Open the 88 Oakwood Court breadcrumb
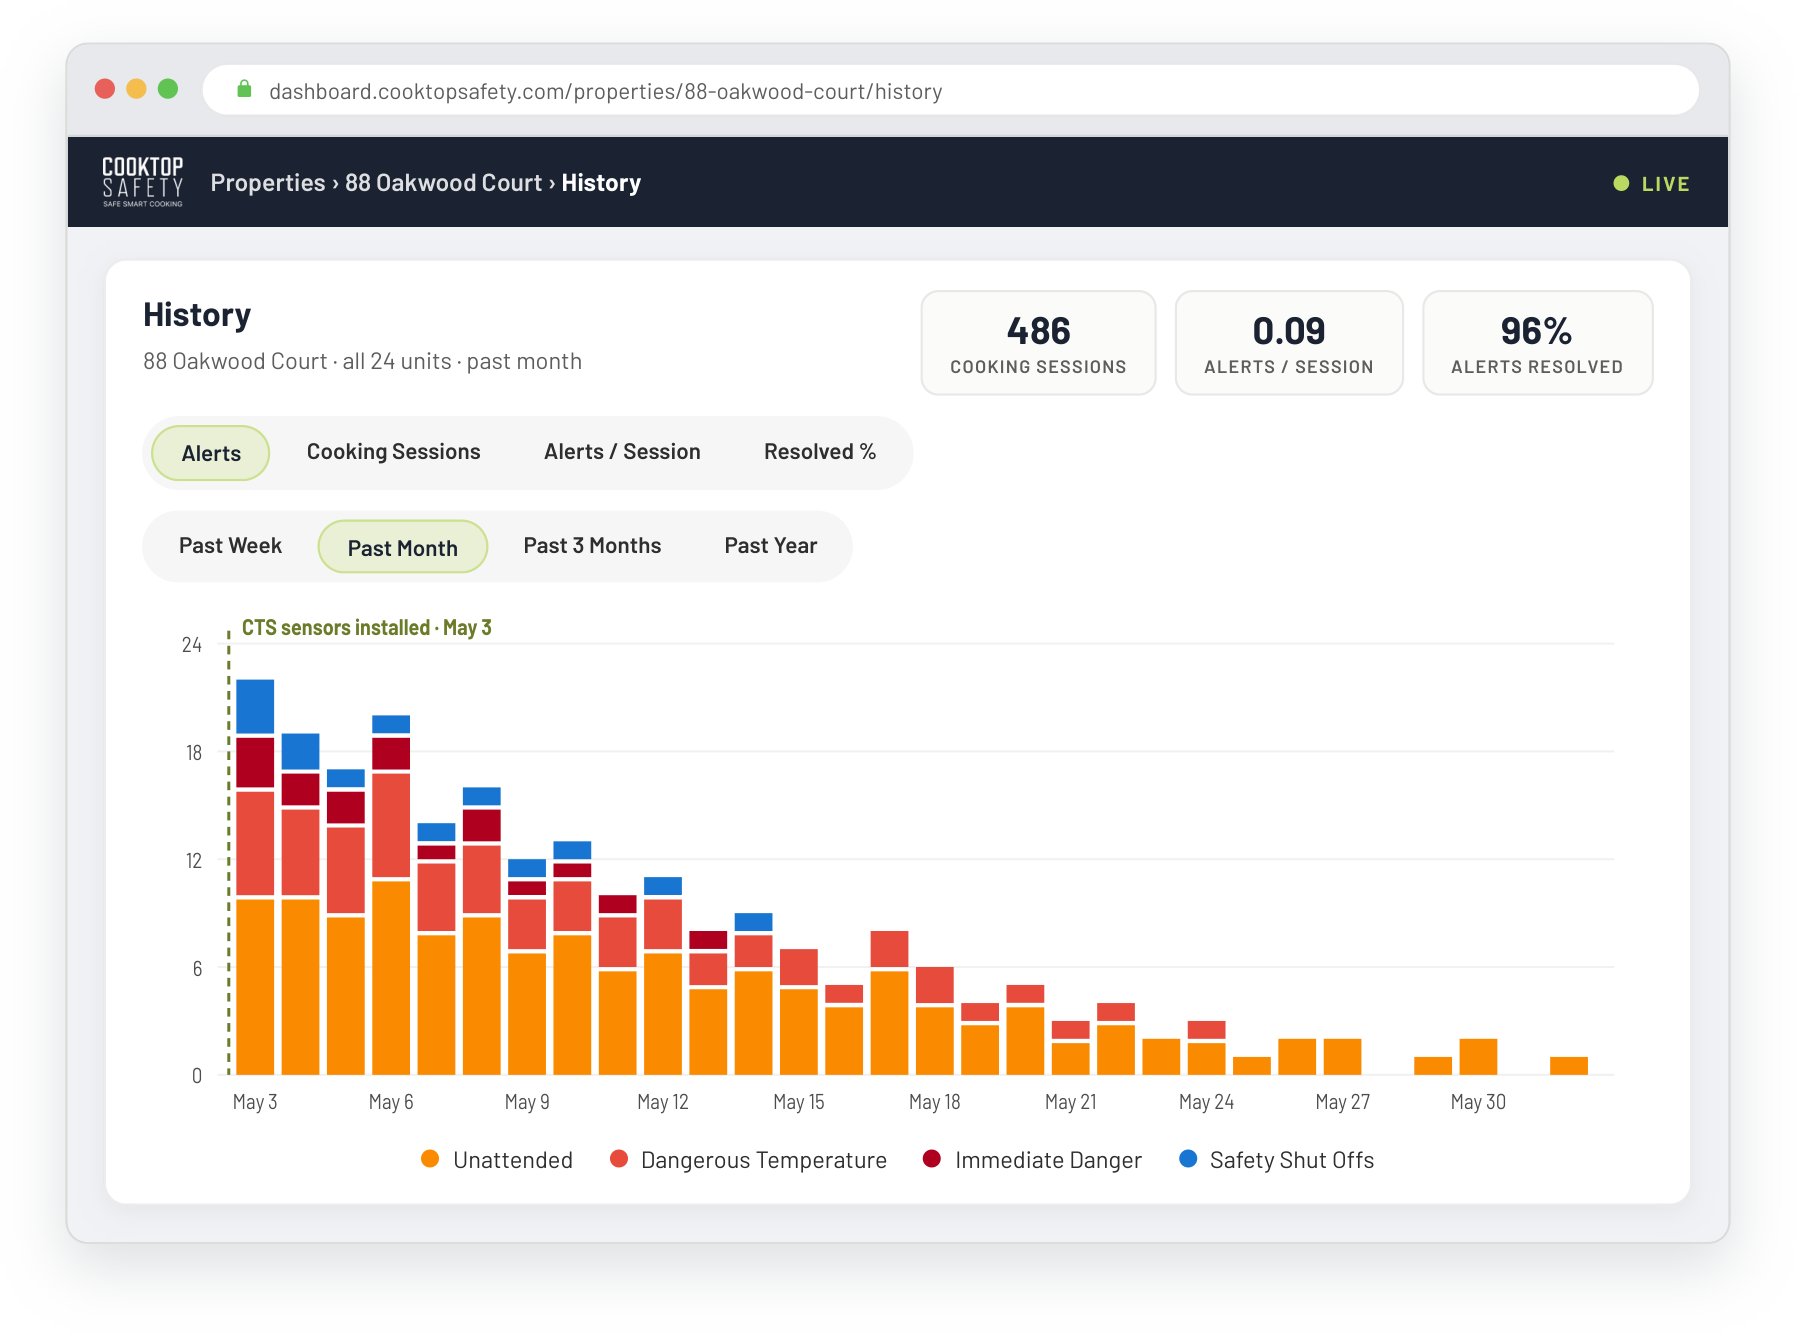Viewport: 1799px width, 1332px height. click(444, 183)
